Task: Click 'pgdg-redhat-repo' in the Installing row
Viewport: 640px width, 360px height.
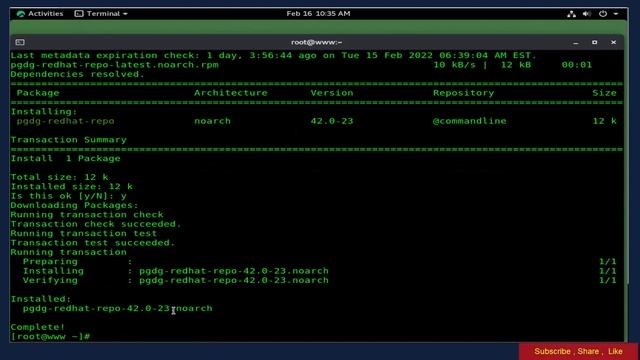Action: click(x=65, y=121)
